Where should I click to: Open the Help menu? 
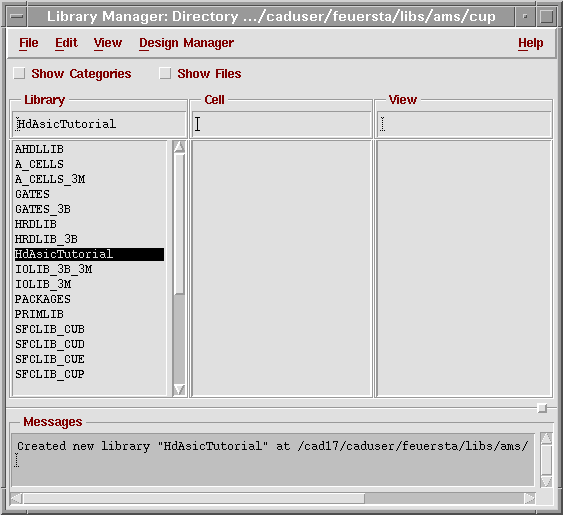(x=530, y=43)
